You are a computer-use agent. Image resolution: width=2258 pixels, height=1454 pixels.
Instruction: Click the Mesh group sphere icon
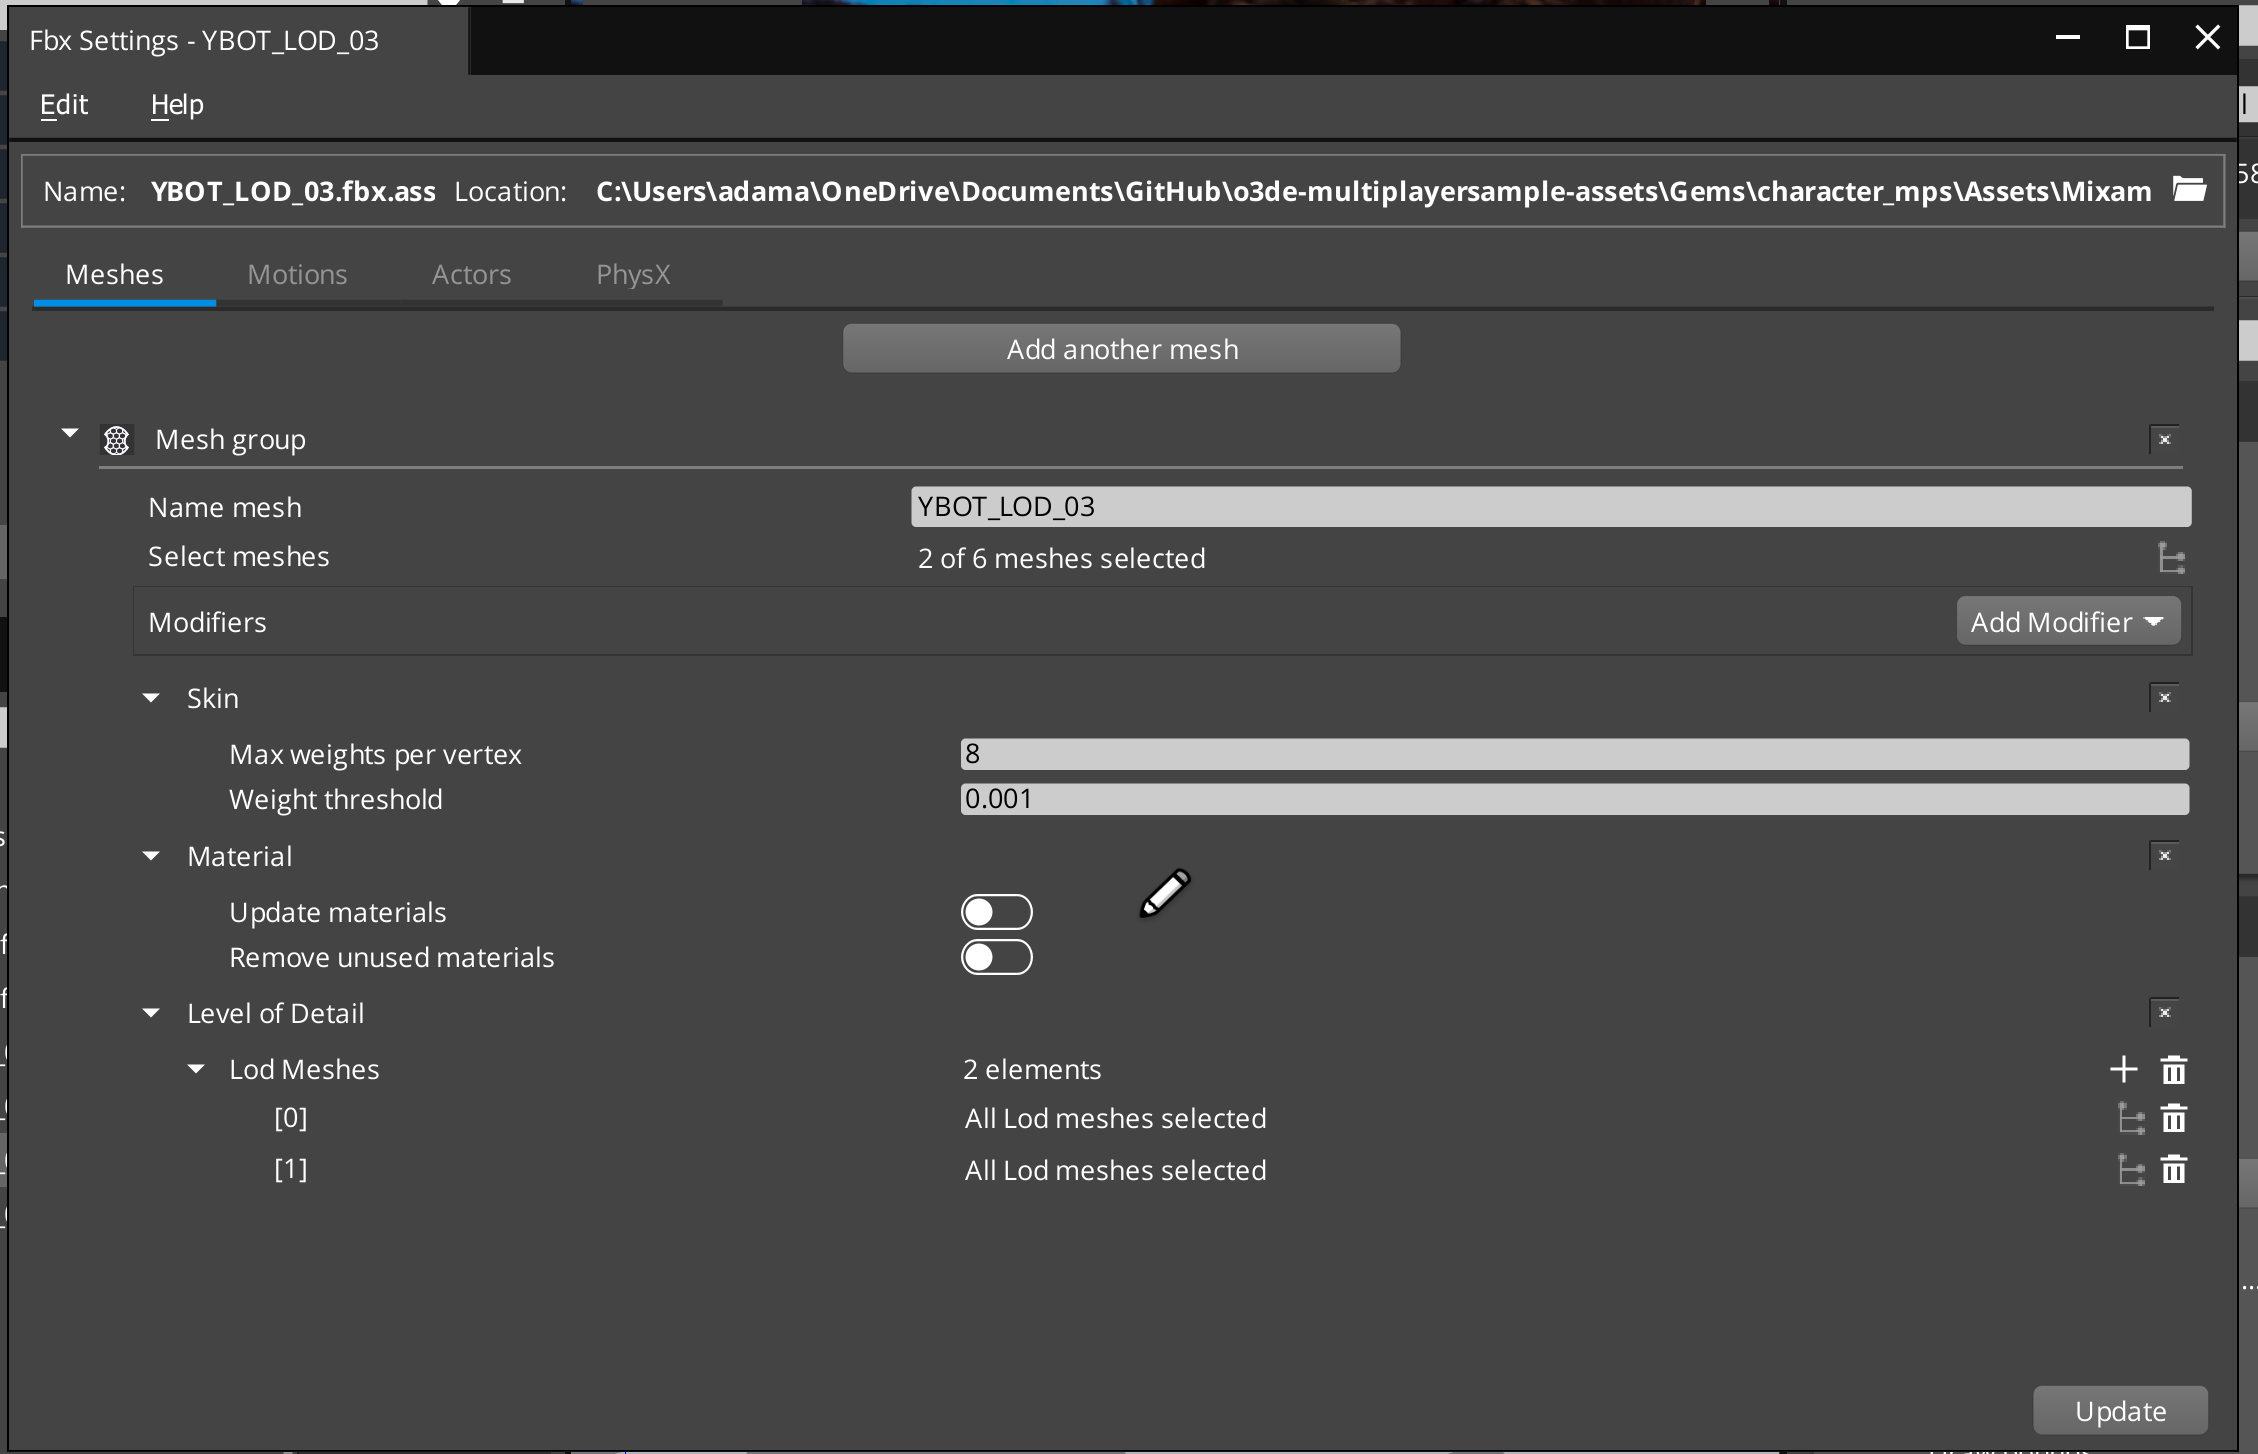117,440
